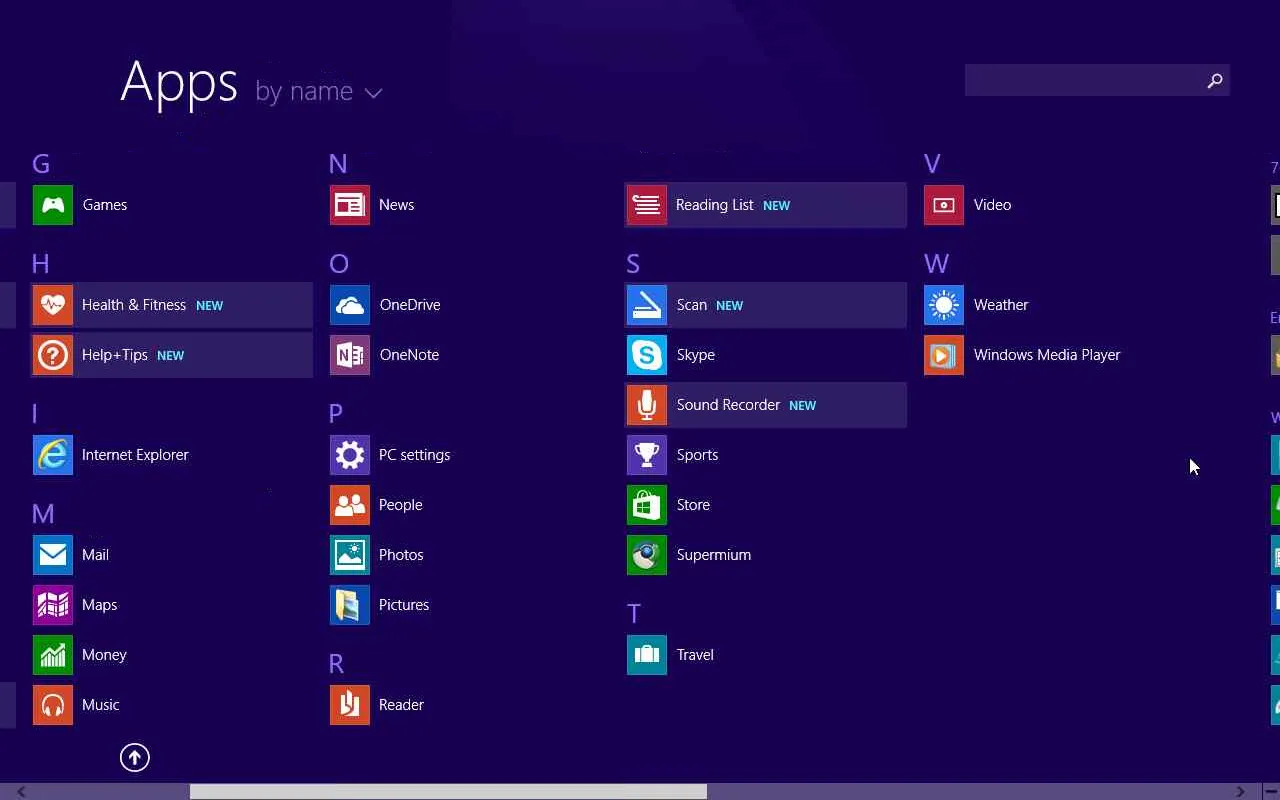Open the Help+Tips question mark icon
This screenshot has height=800, width=1280.
53,355
